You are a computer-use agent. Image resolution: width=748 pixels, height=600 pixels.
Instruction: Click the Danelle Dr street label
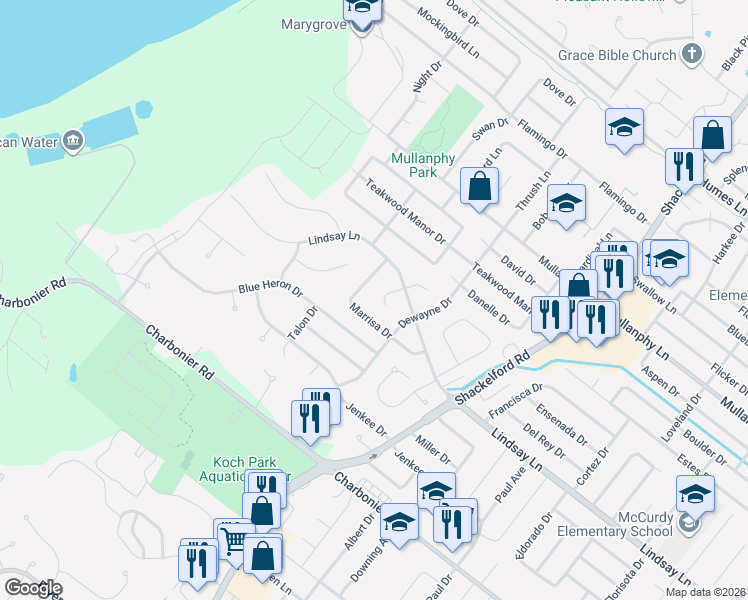489,308
